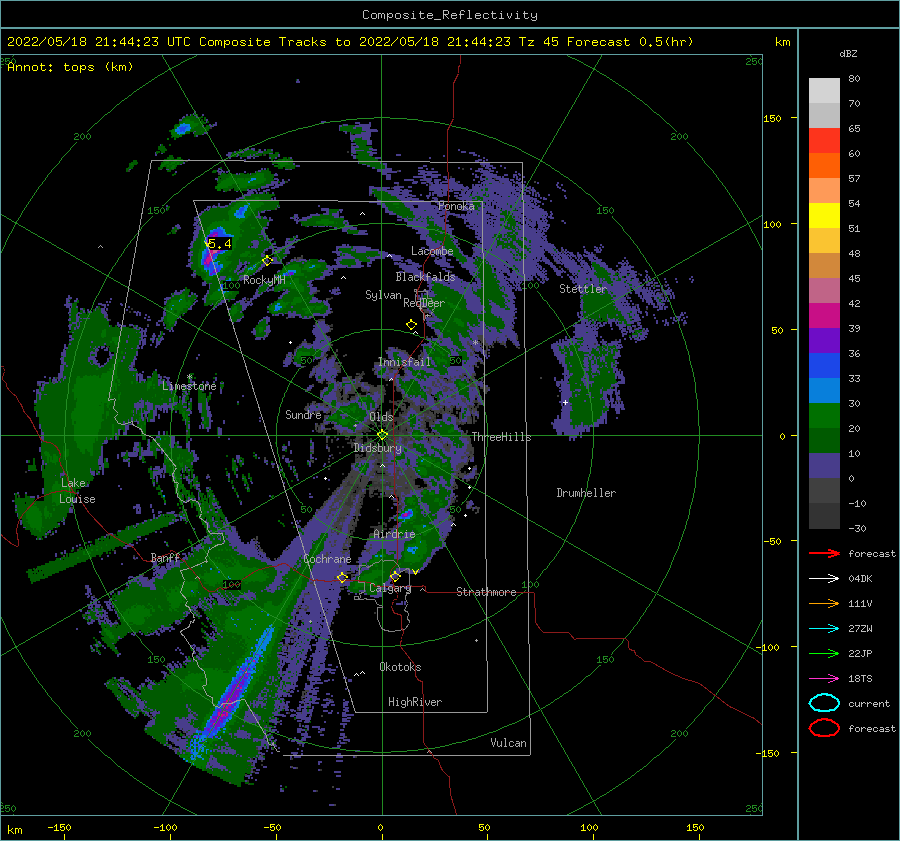Image resolution: width=900 pixels, height=841 pixels.
Task: Click the dBZ legend heading
Action: (x=848, y=53)
